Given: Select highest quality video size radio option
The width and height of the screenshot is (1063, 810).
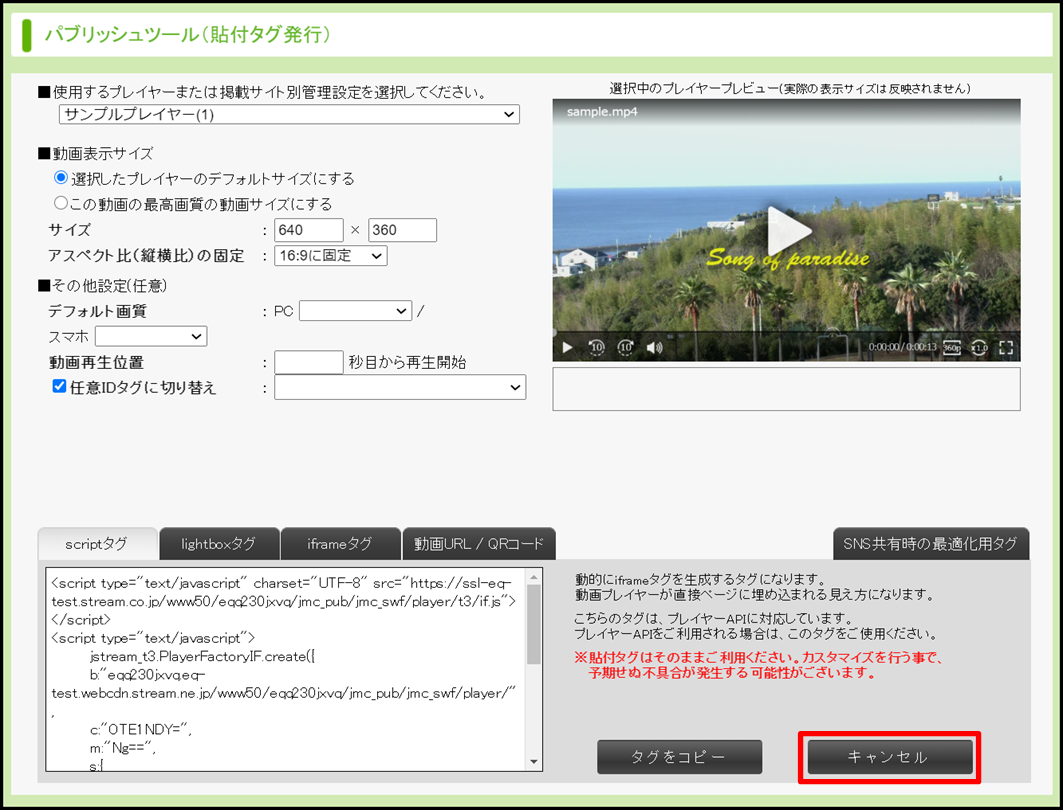Looking at the screenshot, I should click(x=61, y=203).
